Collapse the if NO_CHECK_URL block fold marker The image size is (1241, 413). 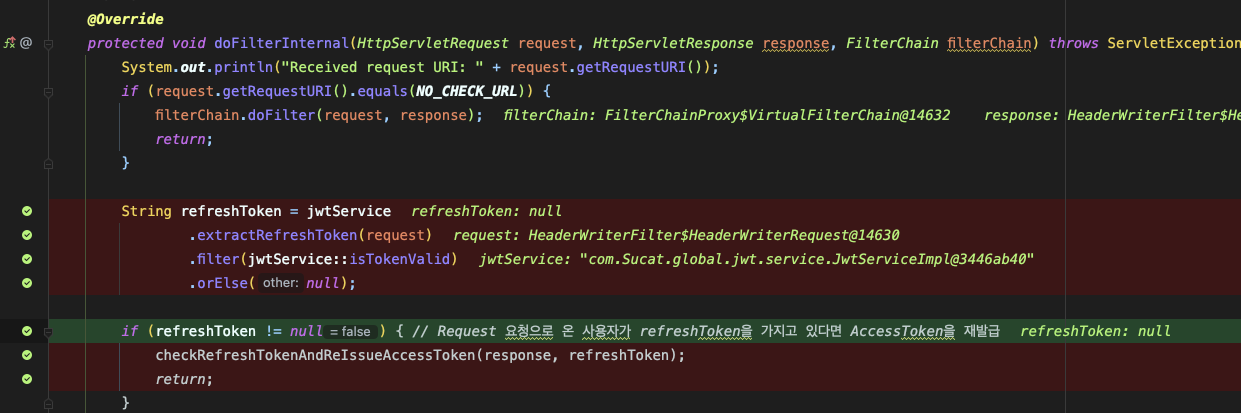coord(47,92)
